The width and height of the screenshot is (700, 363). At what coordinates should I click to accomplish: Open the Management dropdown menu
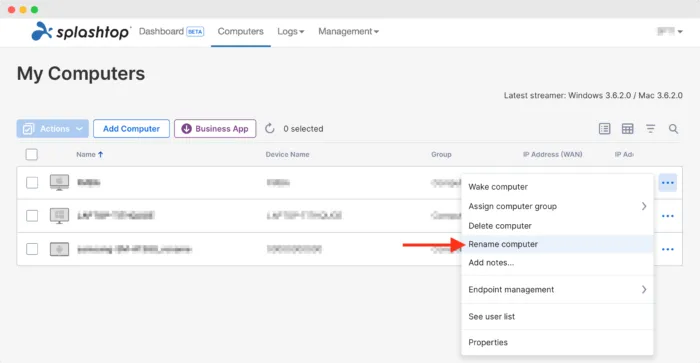pos(348,32)
